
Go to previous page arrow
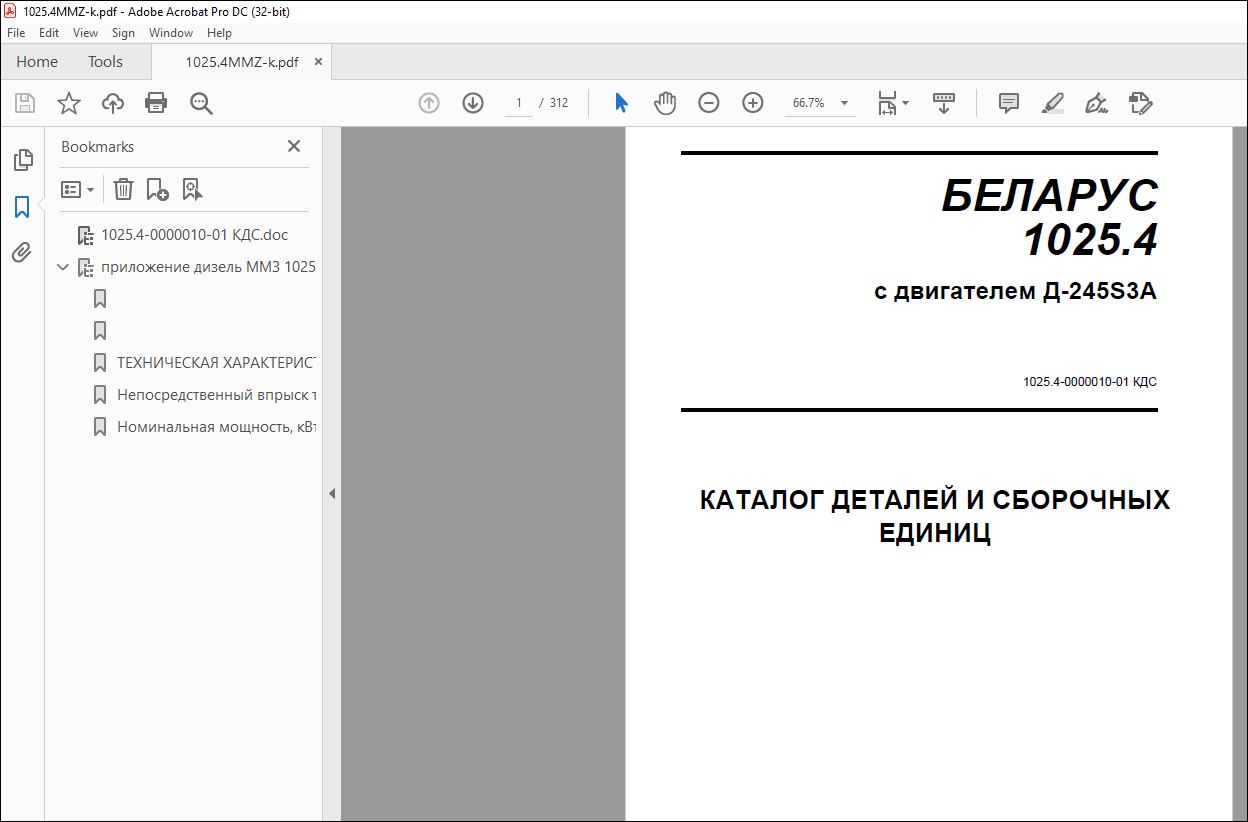pyautogui.click(x=429, y=103)
